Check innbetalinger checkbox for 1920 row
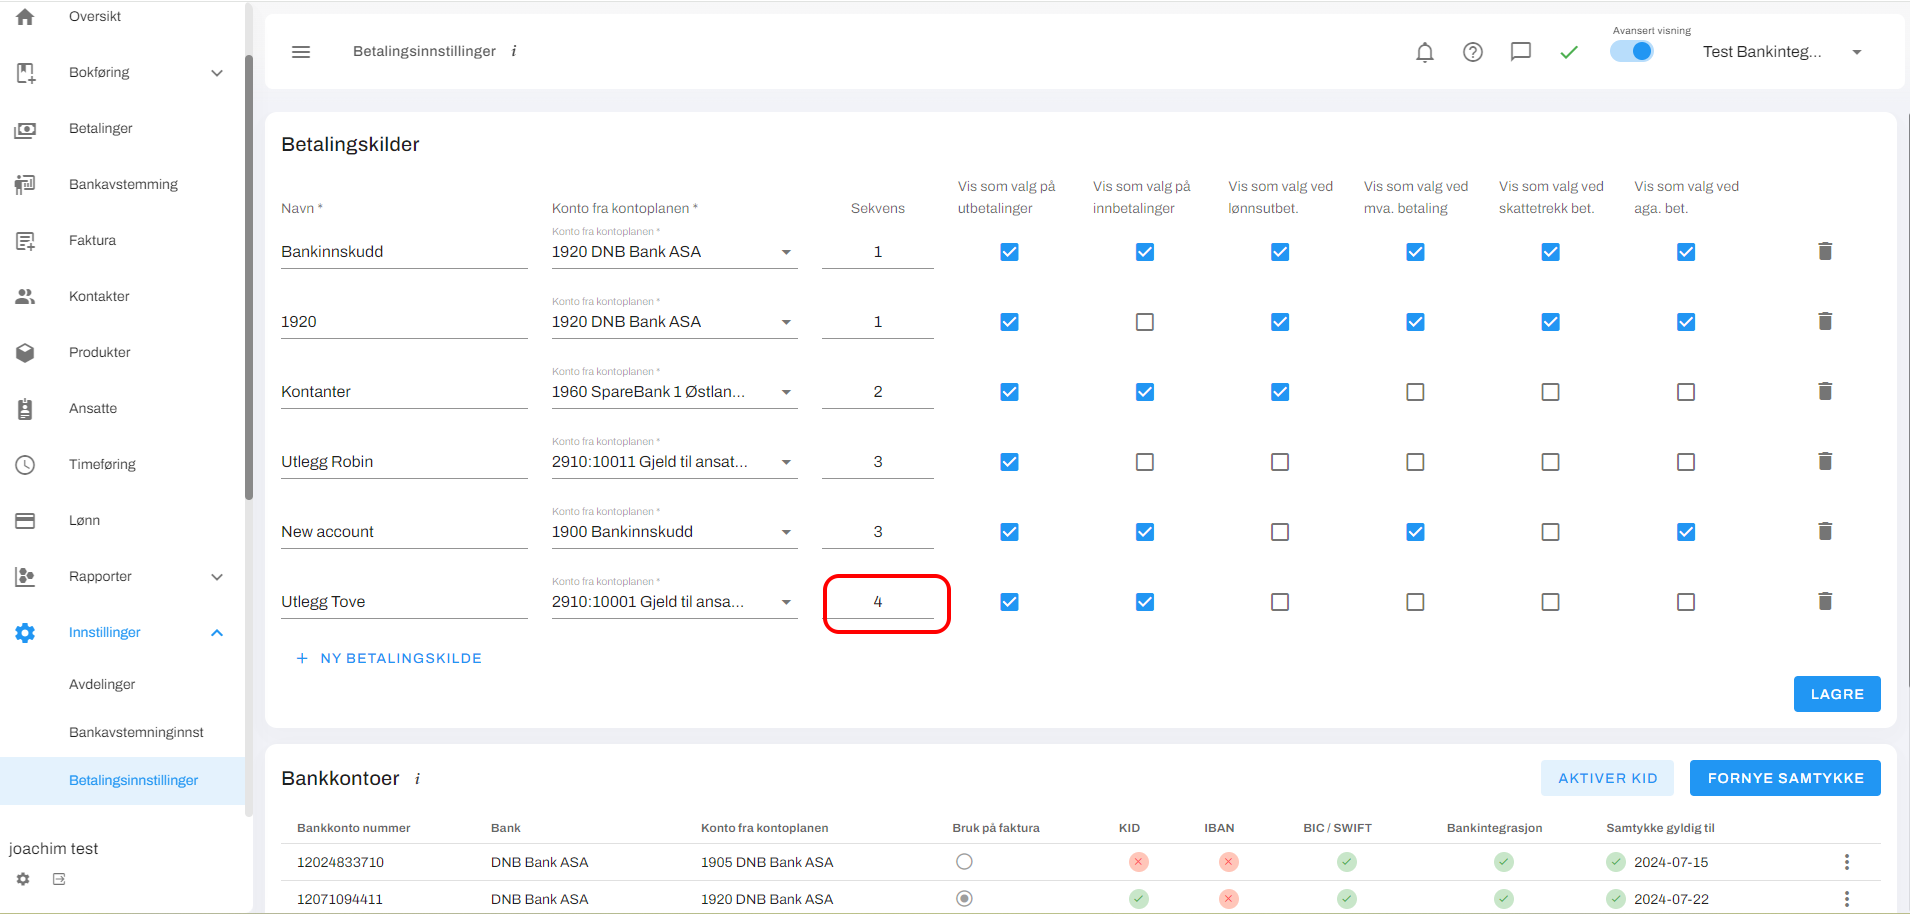Image resolution: width=1910 pixels, height=914 pixels. click(x=1145, y=322)
